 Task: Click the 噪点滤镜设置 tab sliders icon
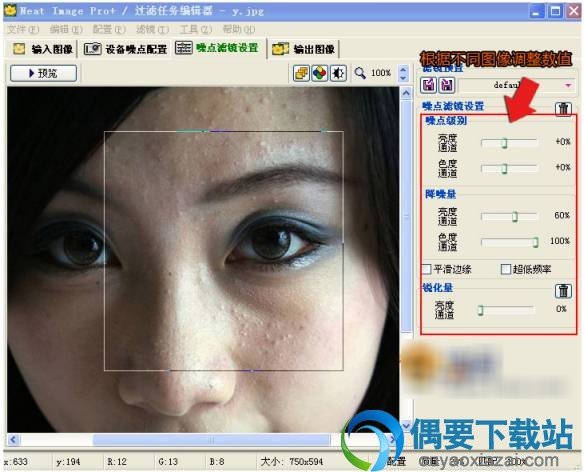tap(184, 48)
